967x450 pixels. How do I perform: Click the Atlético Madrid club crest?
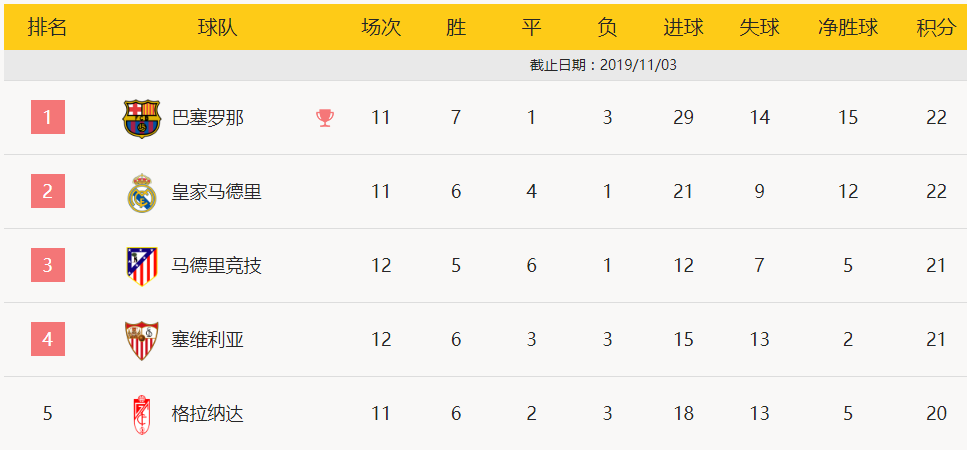[142, 266]
